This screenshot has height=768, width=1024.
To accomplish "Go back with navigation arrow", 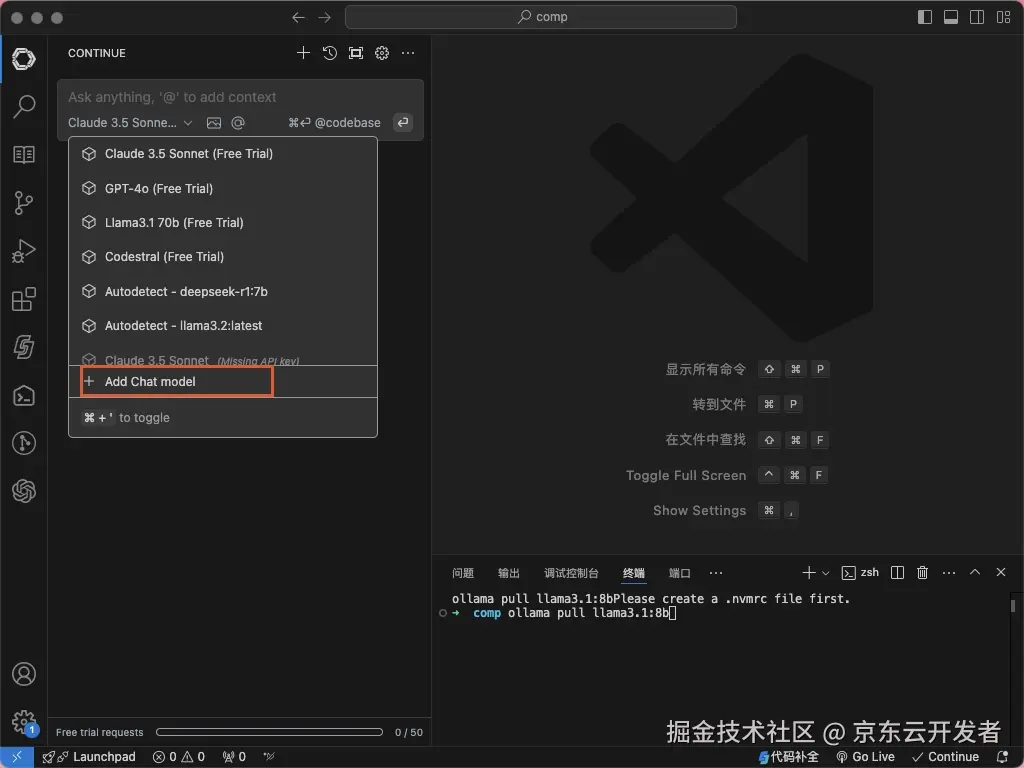I will point(298,18).
